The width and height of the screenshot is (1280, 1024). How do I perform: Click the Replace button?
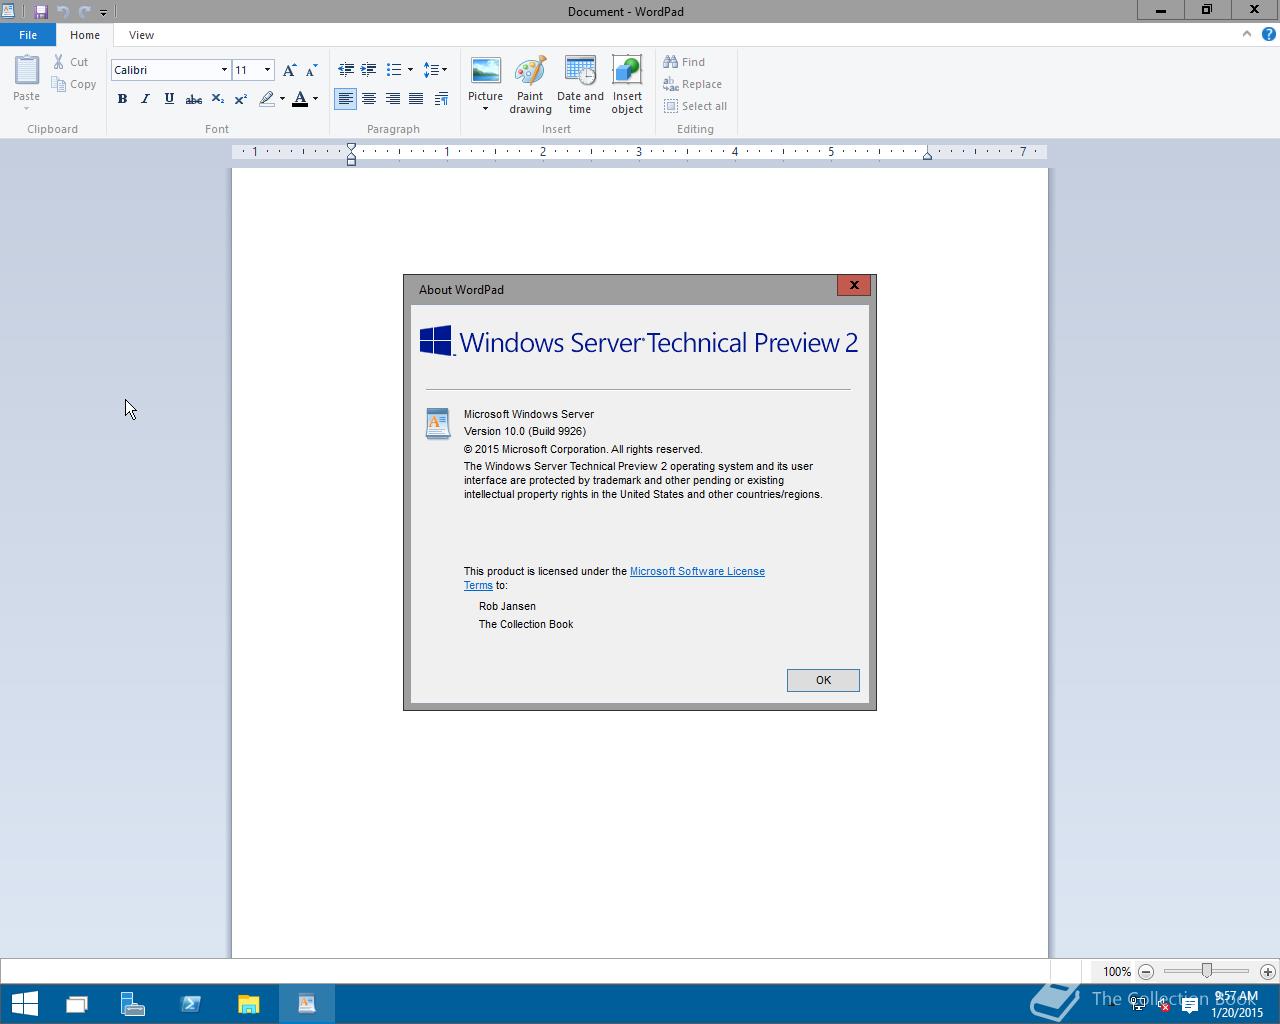pyautogui.click(x=693, y=84)
